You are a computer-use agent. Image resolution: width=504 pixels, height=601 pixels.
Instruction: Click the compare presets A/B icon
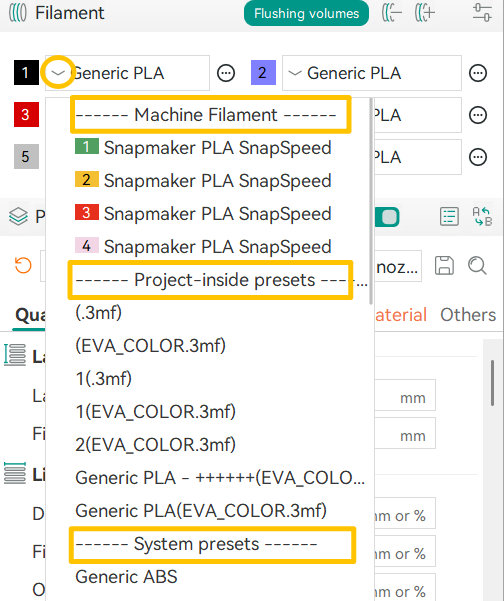482,217
